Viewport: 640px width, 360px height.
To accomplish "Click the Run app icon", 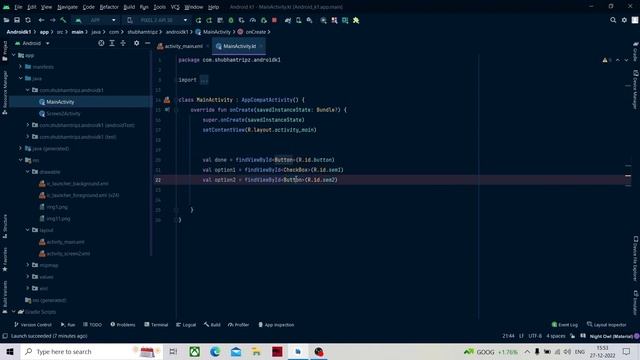I will pos(198,20).
